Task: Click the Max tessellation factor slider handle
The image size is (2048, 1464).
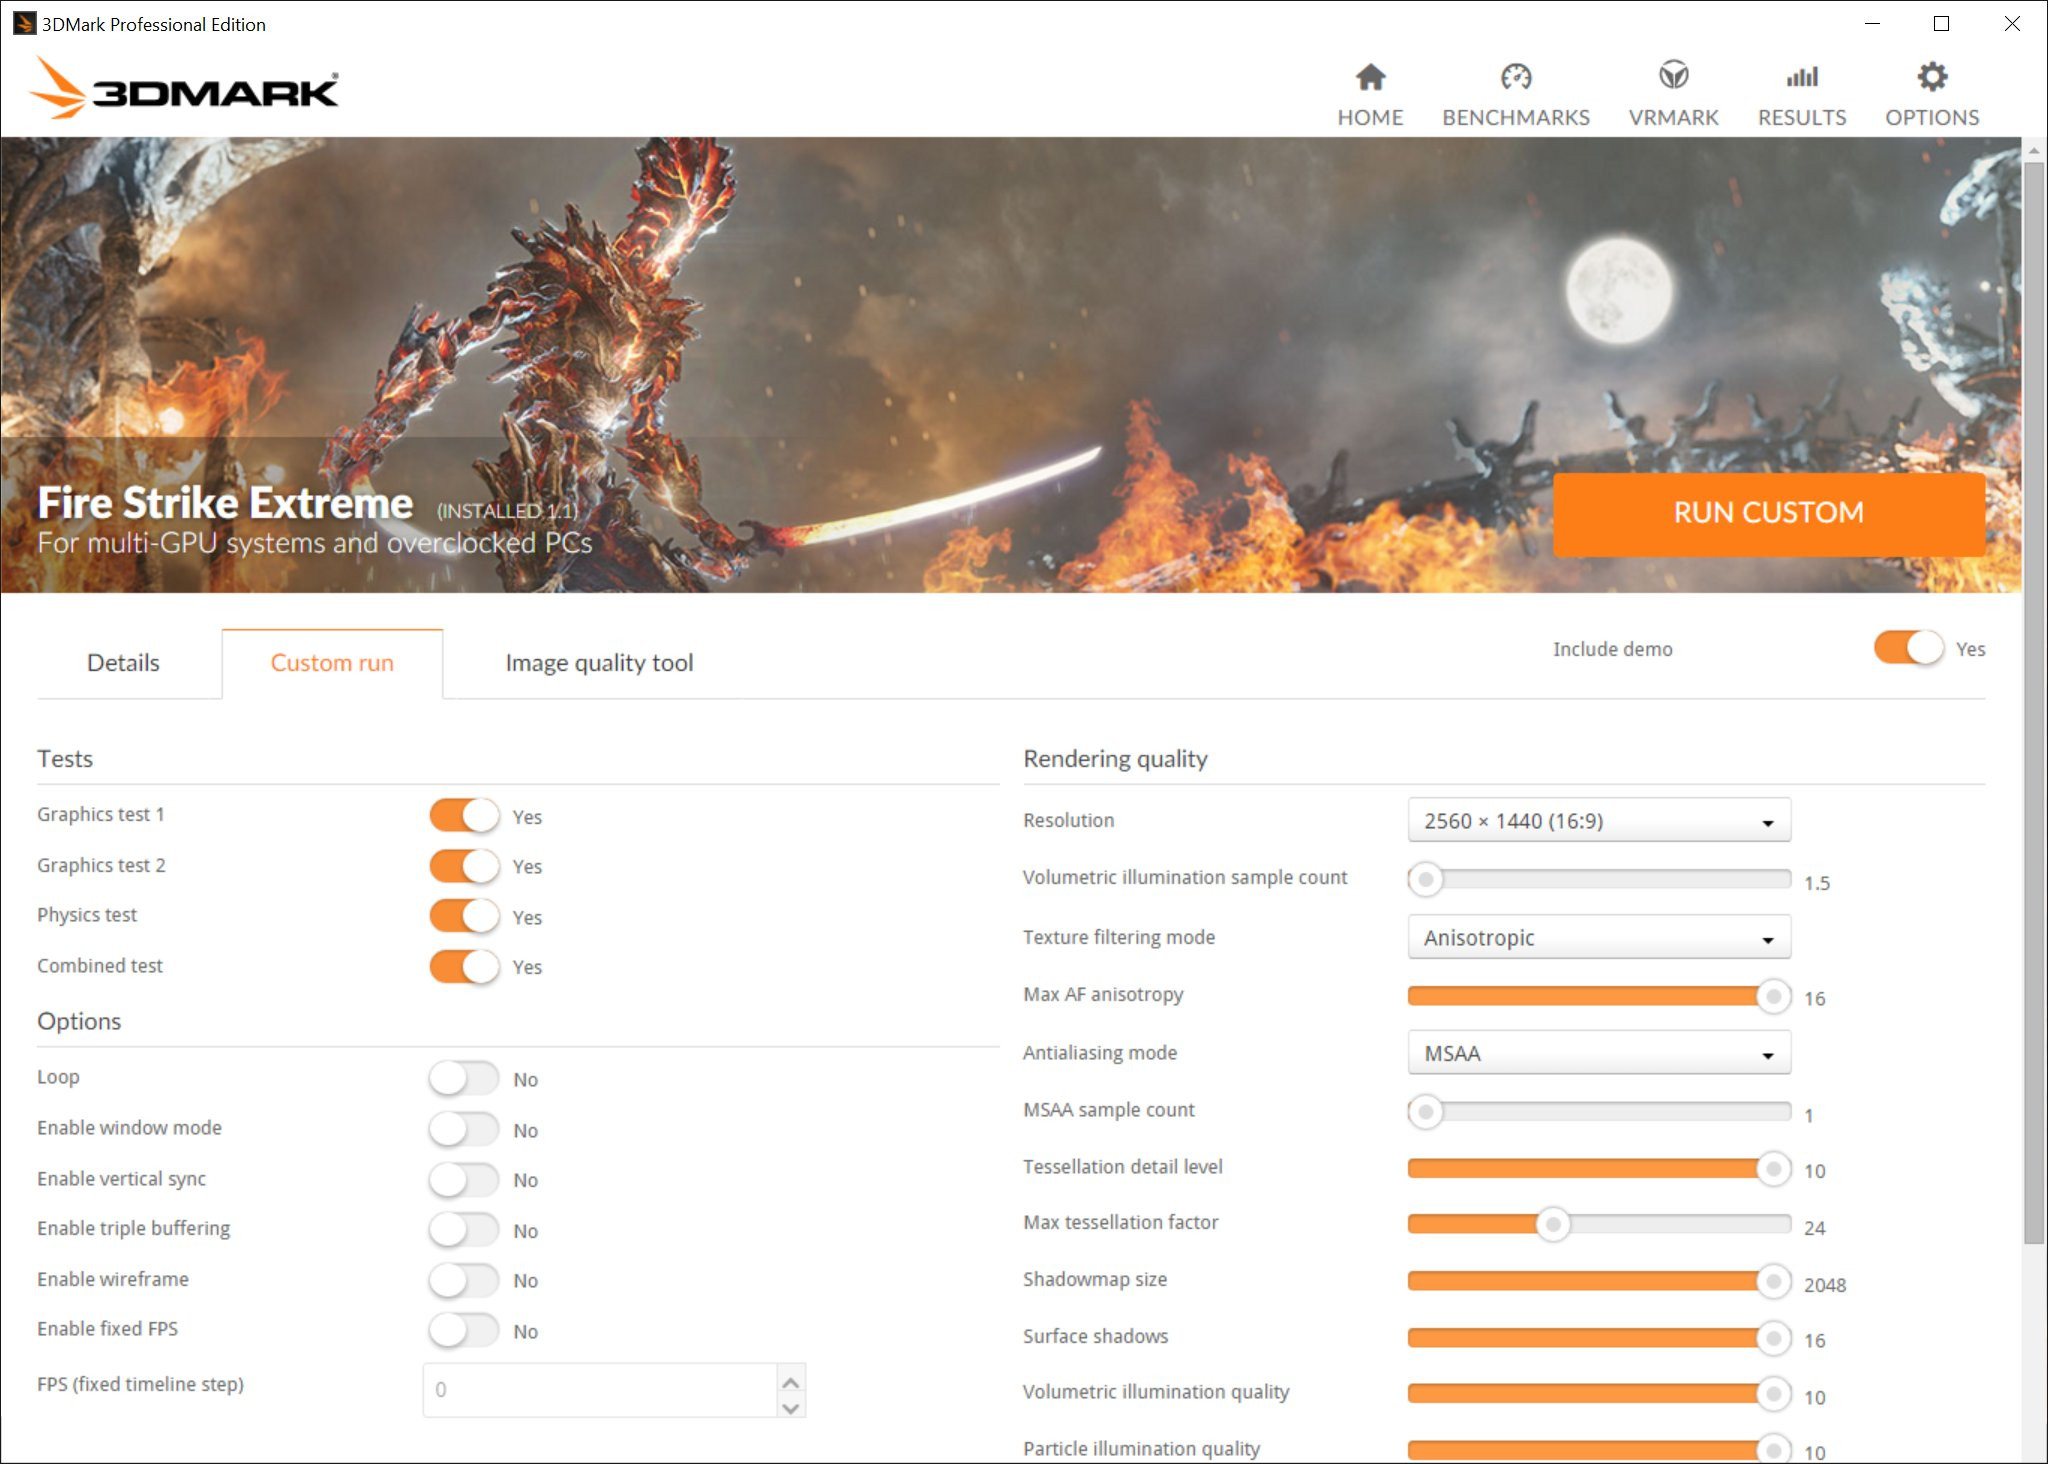Action: (1553, 1224)
